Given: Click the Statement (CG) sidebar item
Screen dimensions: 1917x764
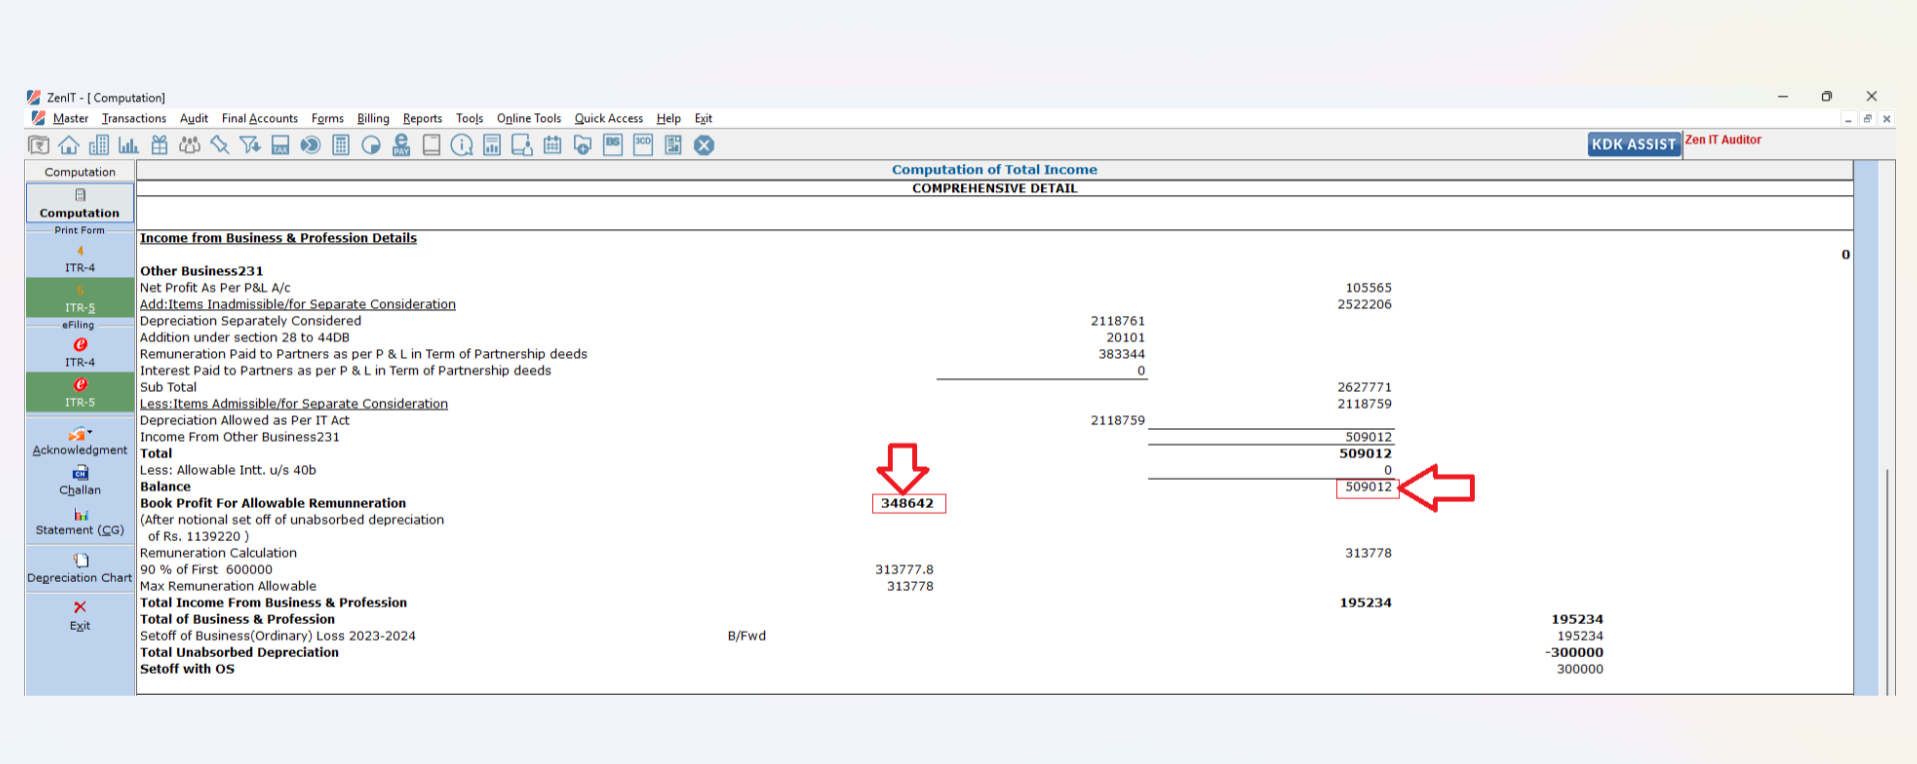Looking at the screenshot, I should coord(80,521).
